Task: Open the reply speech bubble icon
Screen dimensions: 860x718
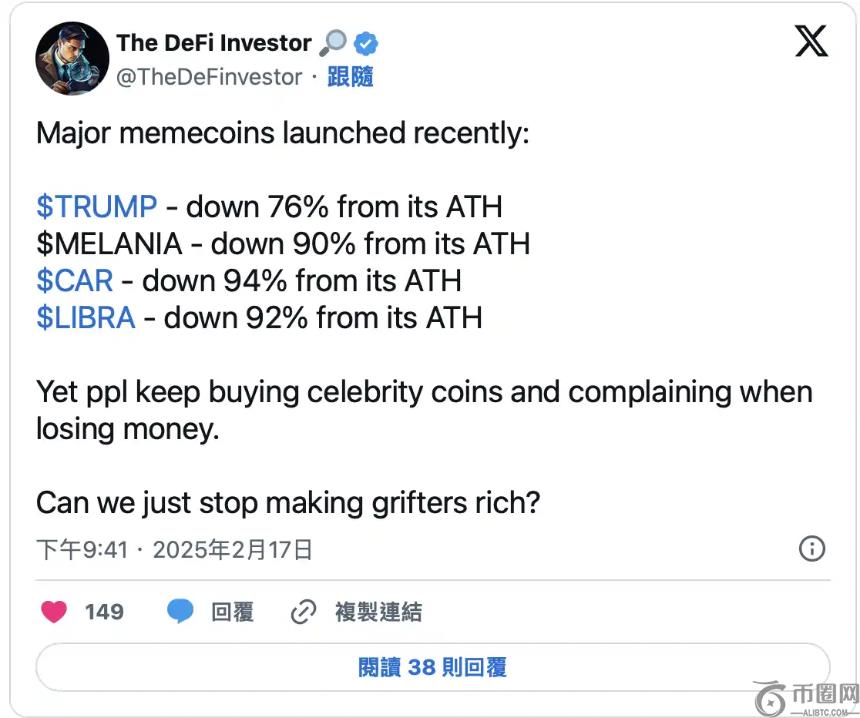Action: (178, 611)
